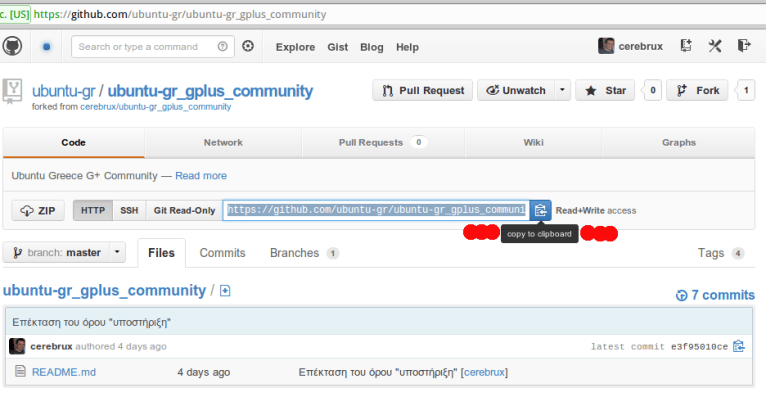Expand the Unwatch dropdown arrow
The image size is (766, 397).
[x=562, y=90]
